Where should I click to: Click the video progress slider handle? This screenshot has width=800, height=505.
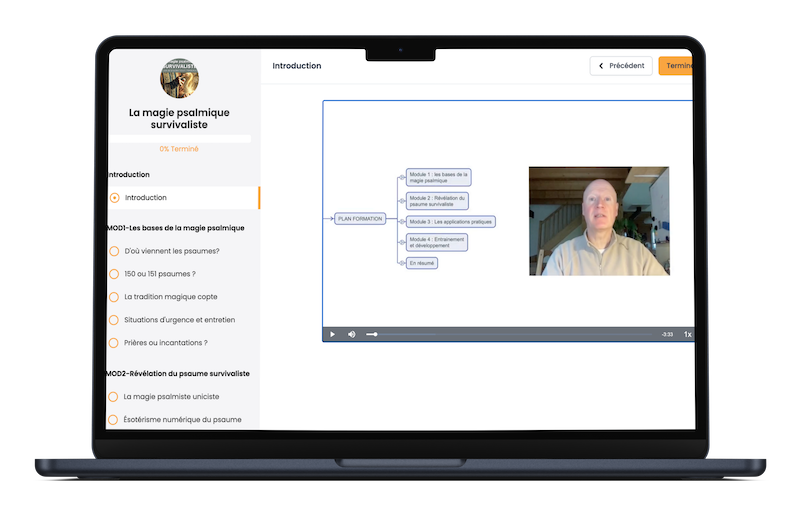point(375,334)
